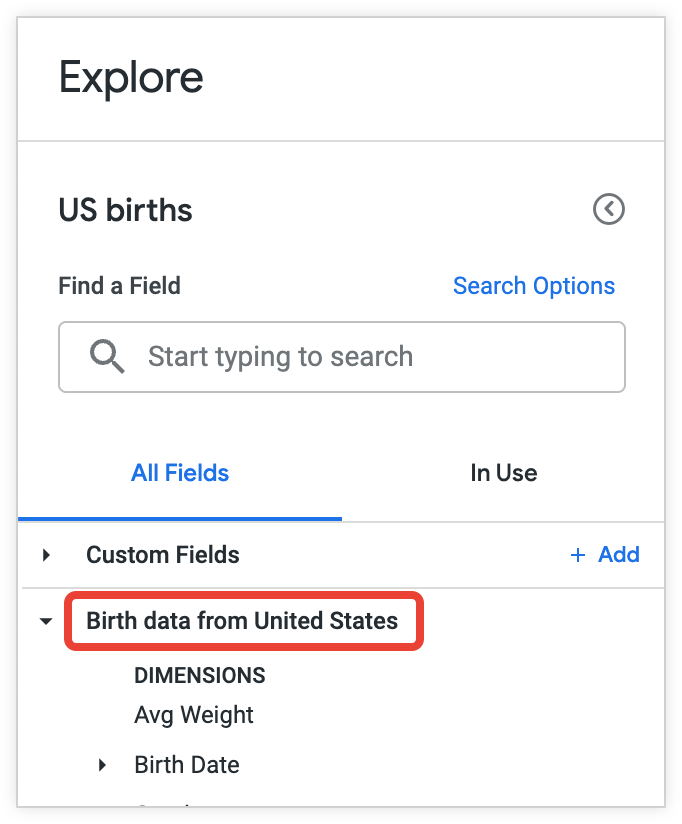Expand the Birth Date dimension group arrow
The width and height of the screenshot is (682, 824).
102,766
